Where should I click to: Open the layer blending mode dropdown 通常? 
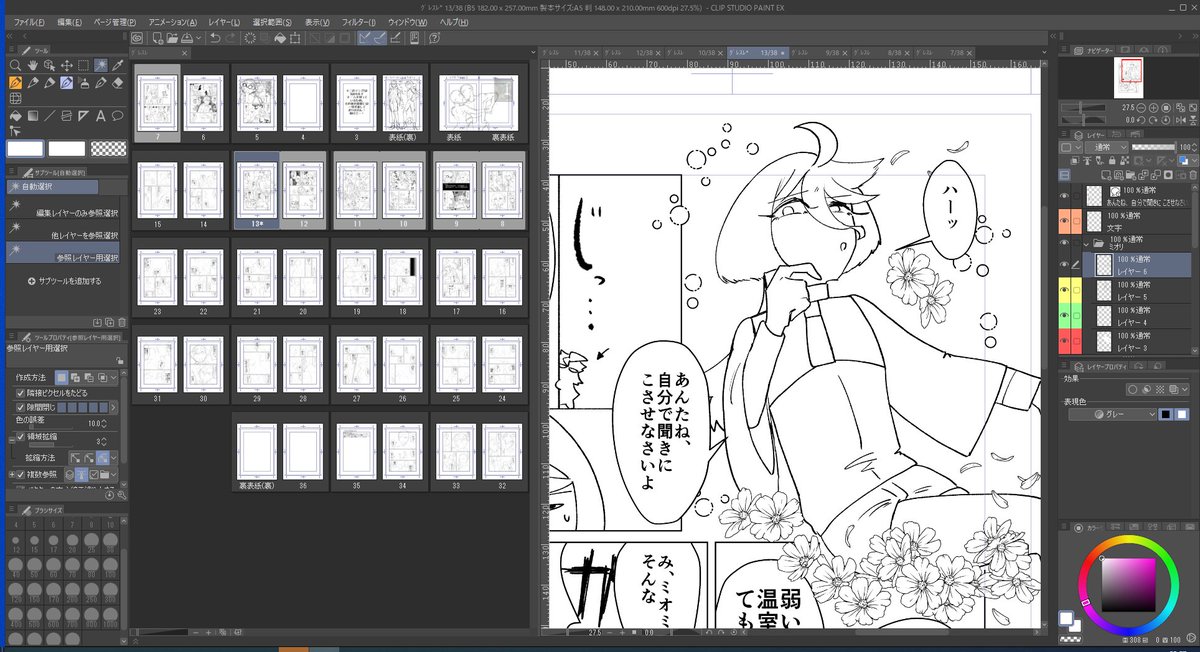point(1107,147)
